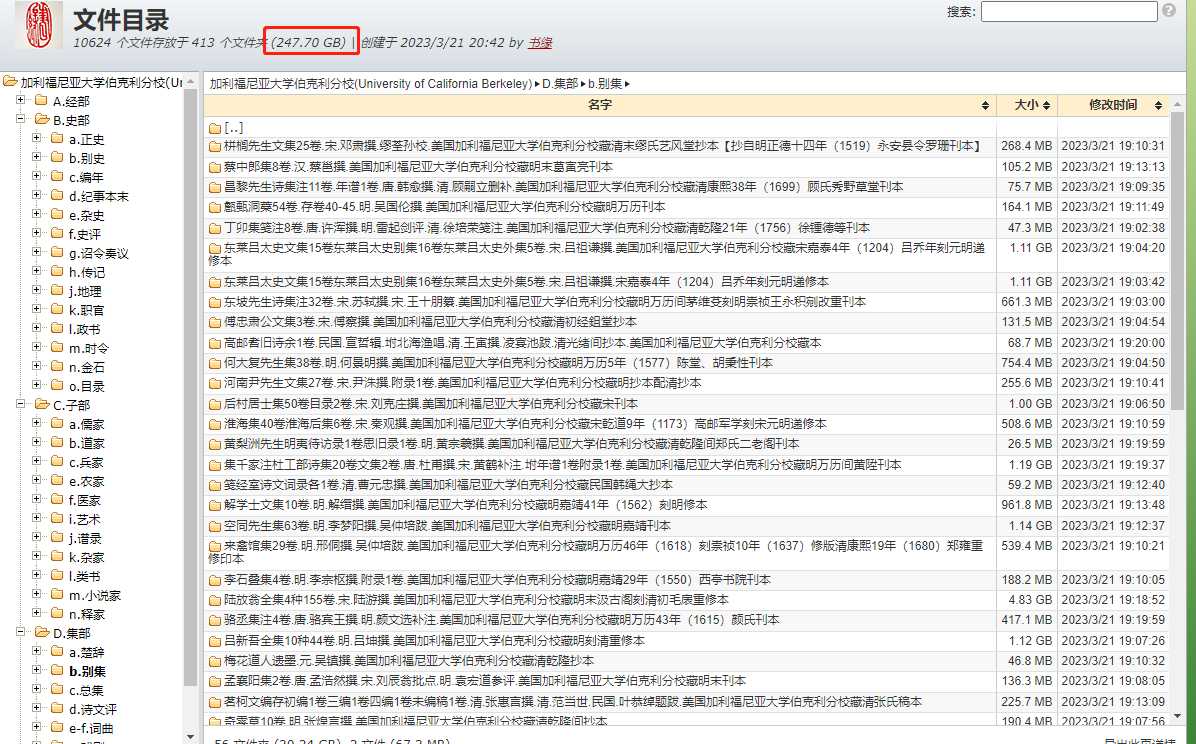Click folder icon beside 昌黎先生诗集注11卷 row
Image resolution: width=1196 pixels, height=744 pixels.
click(x=215, y=187)
